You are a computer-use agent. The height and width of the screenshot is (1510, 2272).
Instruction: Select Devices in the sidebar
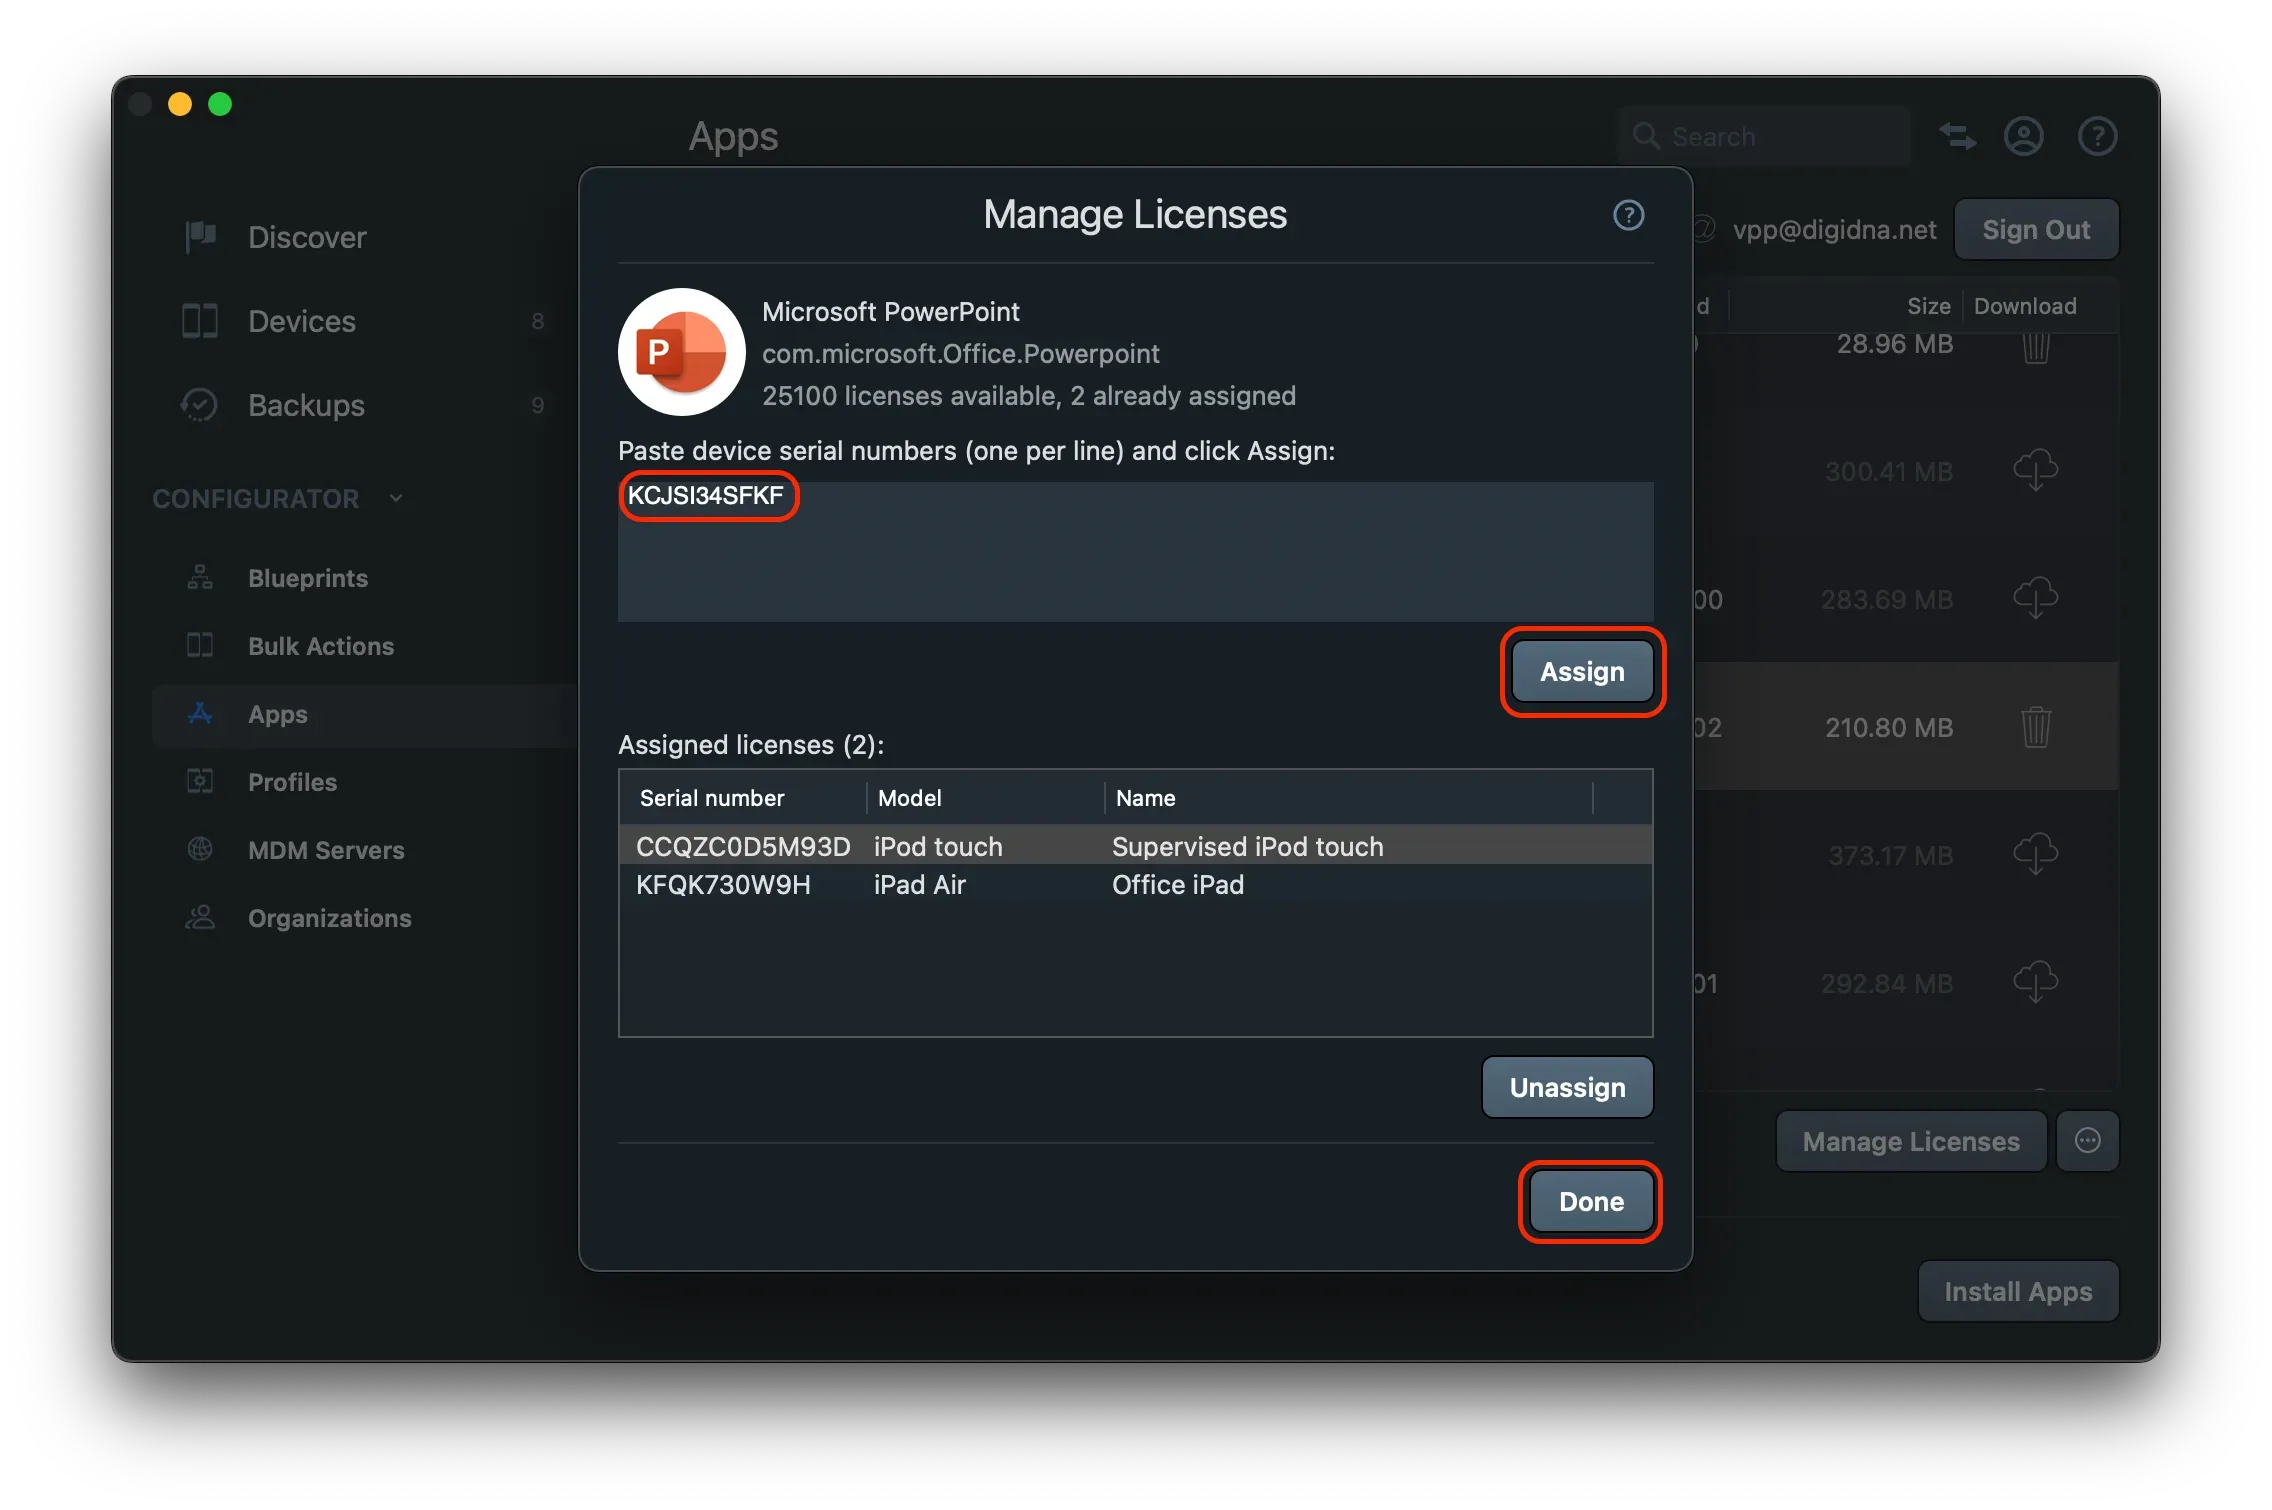pos(300,321)
